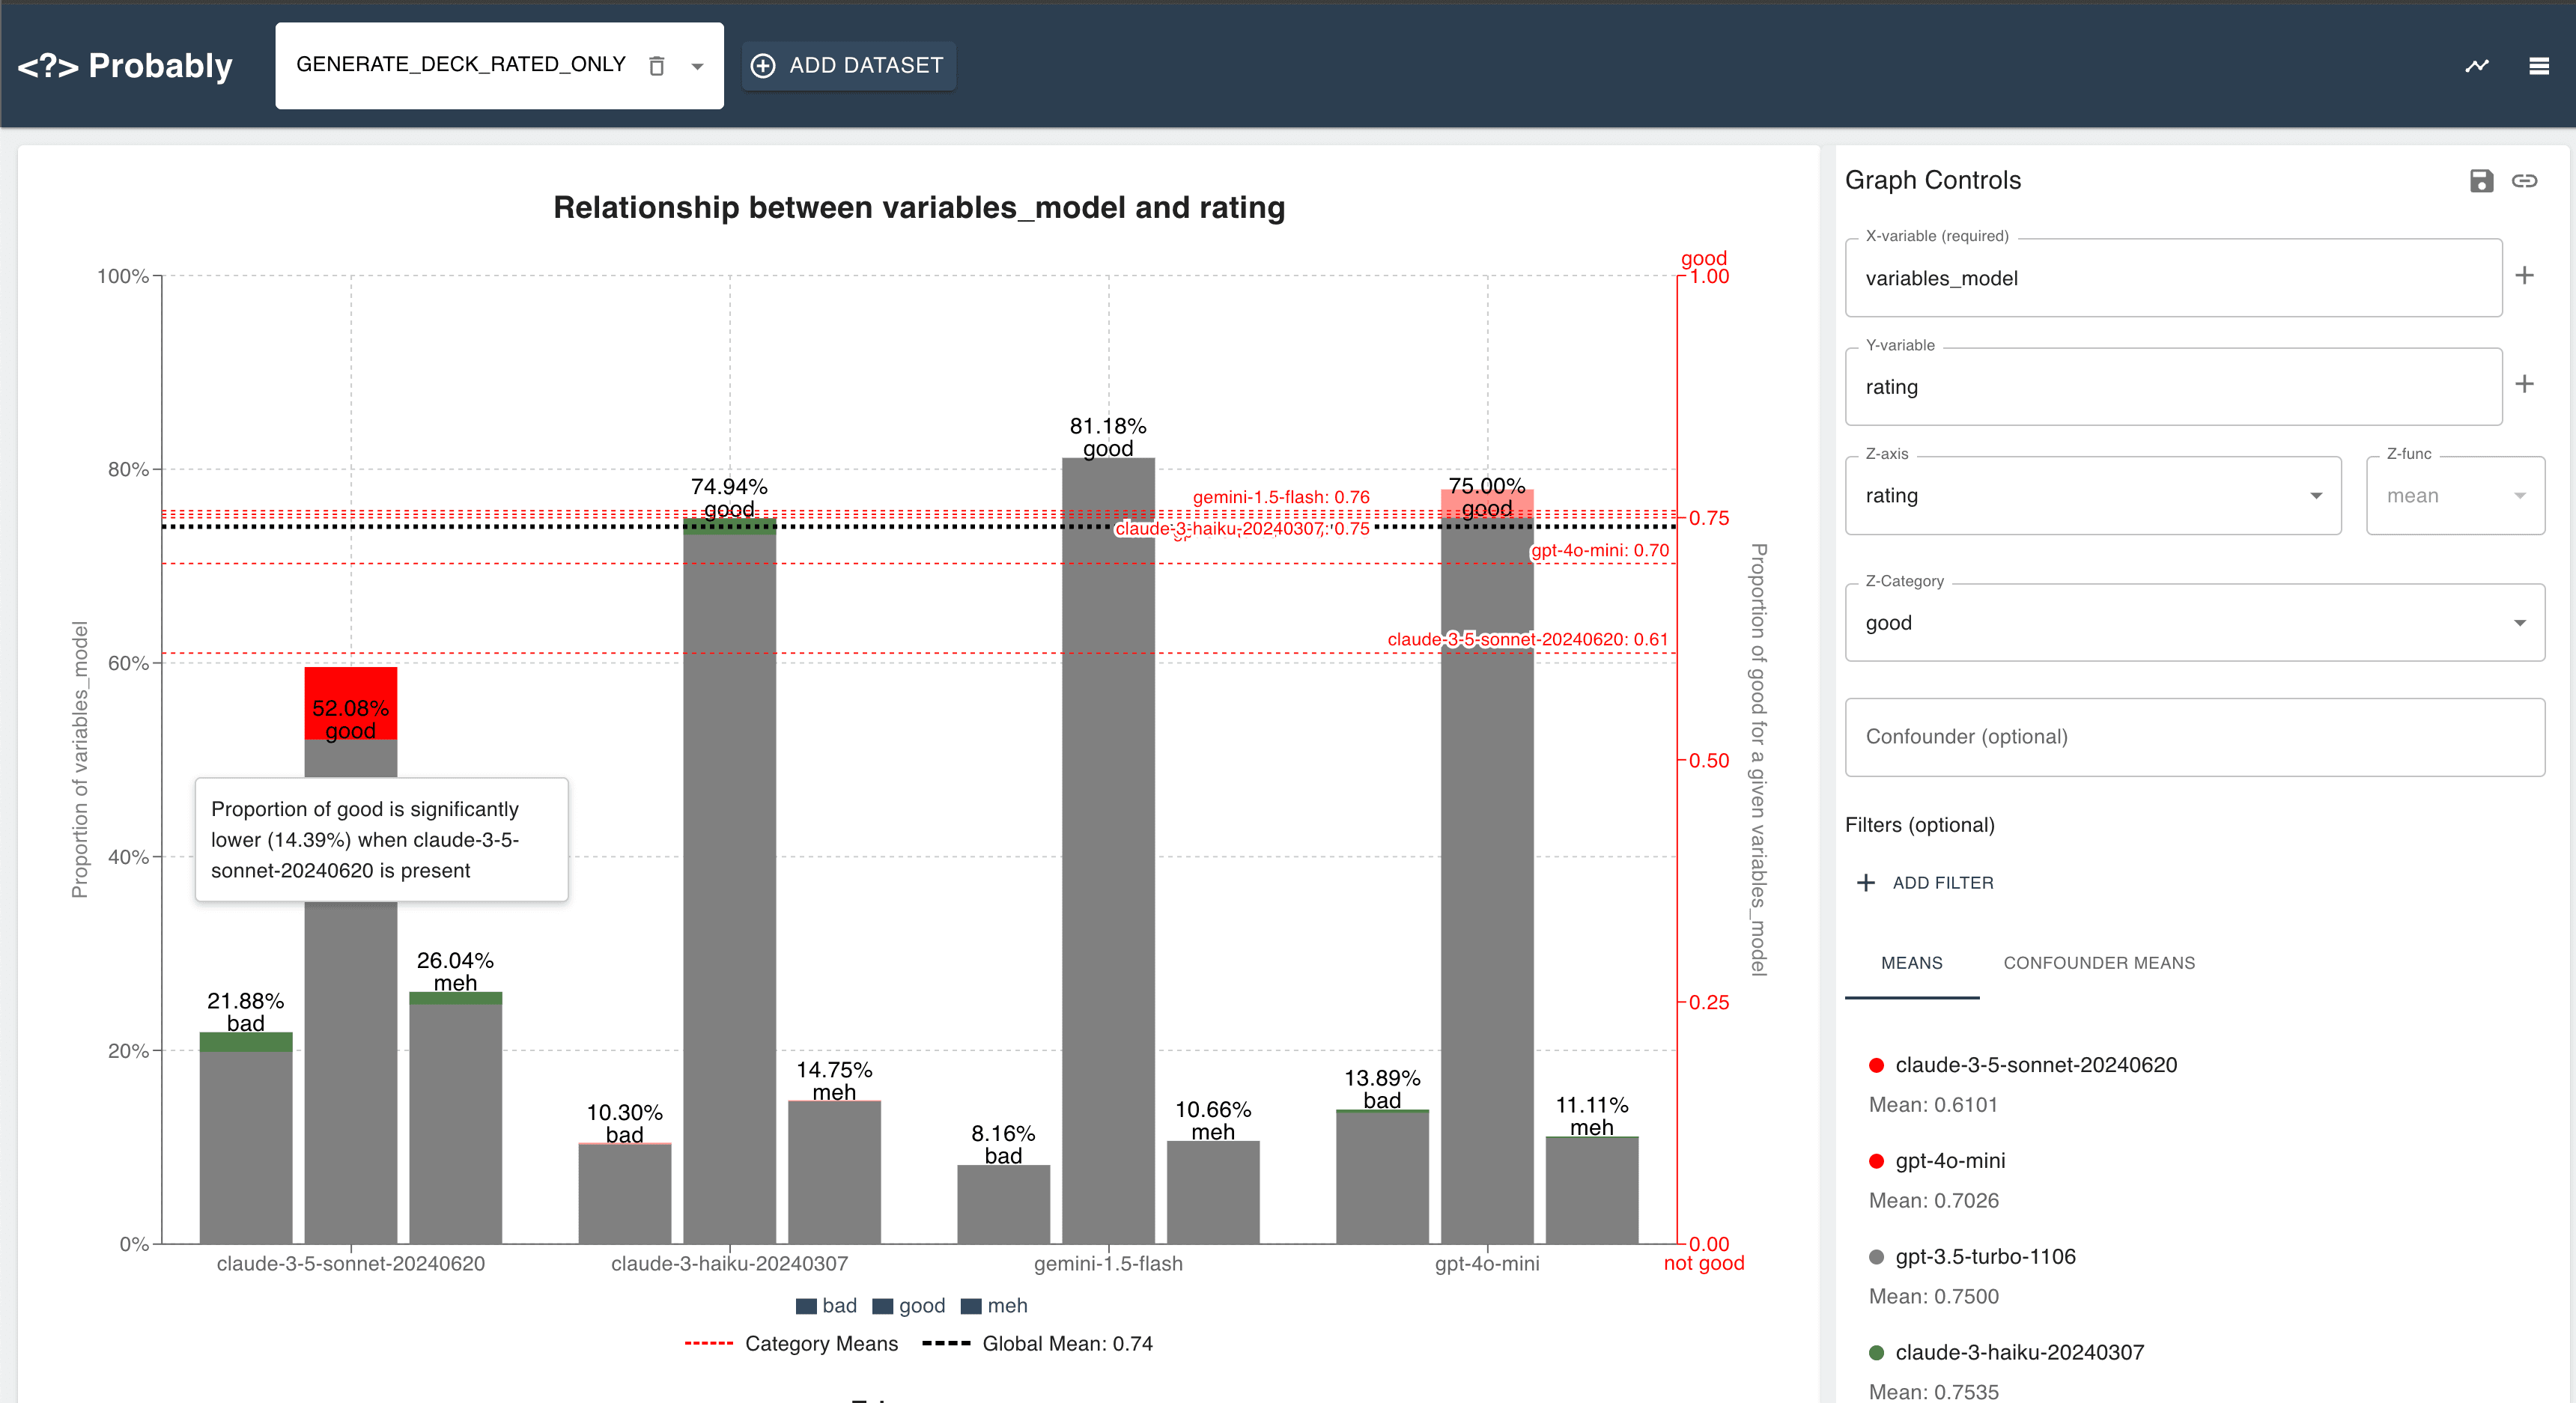2576x1403 pixels.
Task: Open the Z-Category dropdown showing good
Action: [x=2194, y=623]
